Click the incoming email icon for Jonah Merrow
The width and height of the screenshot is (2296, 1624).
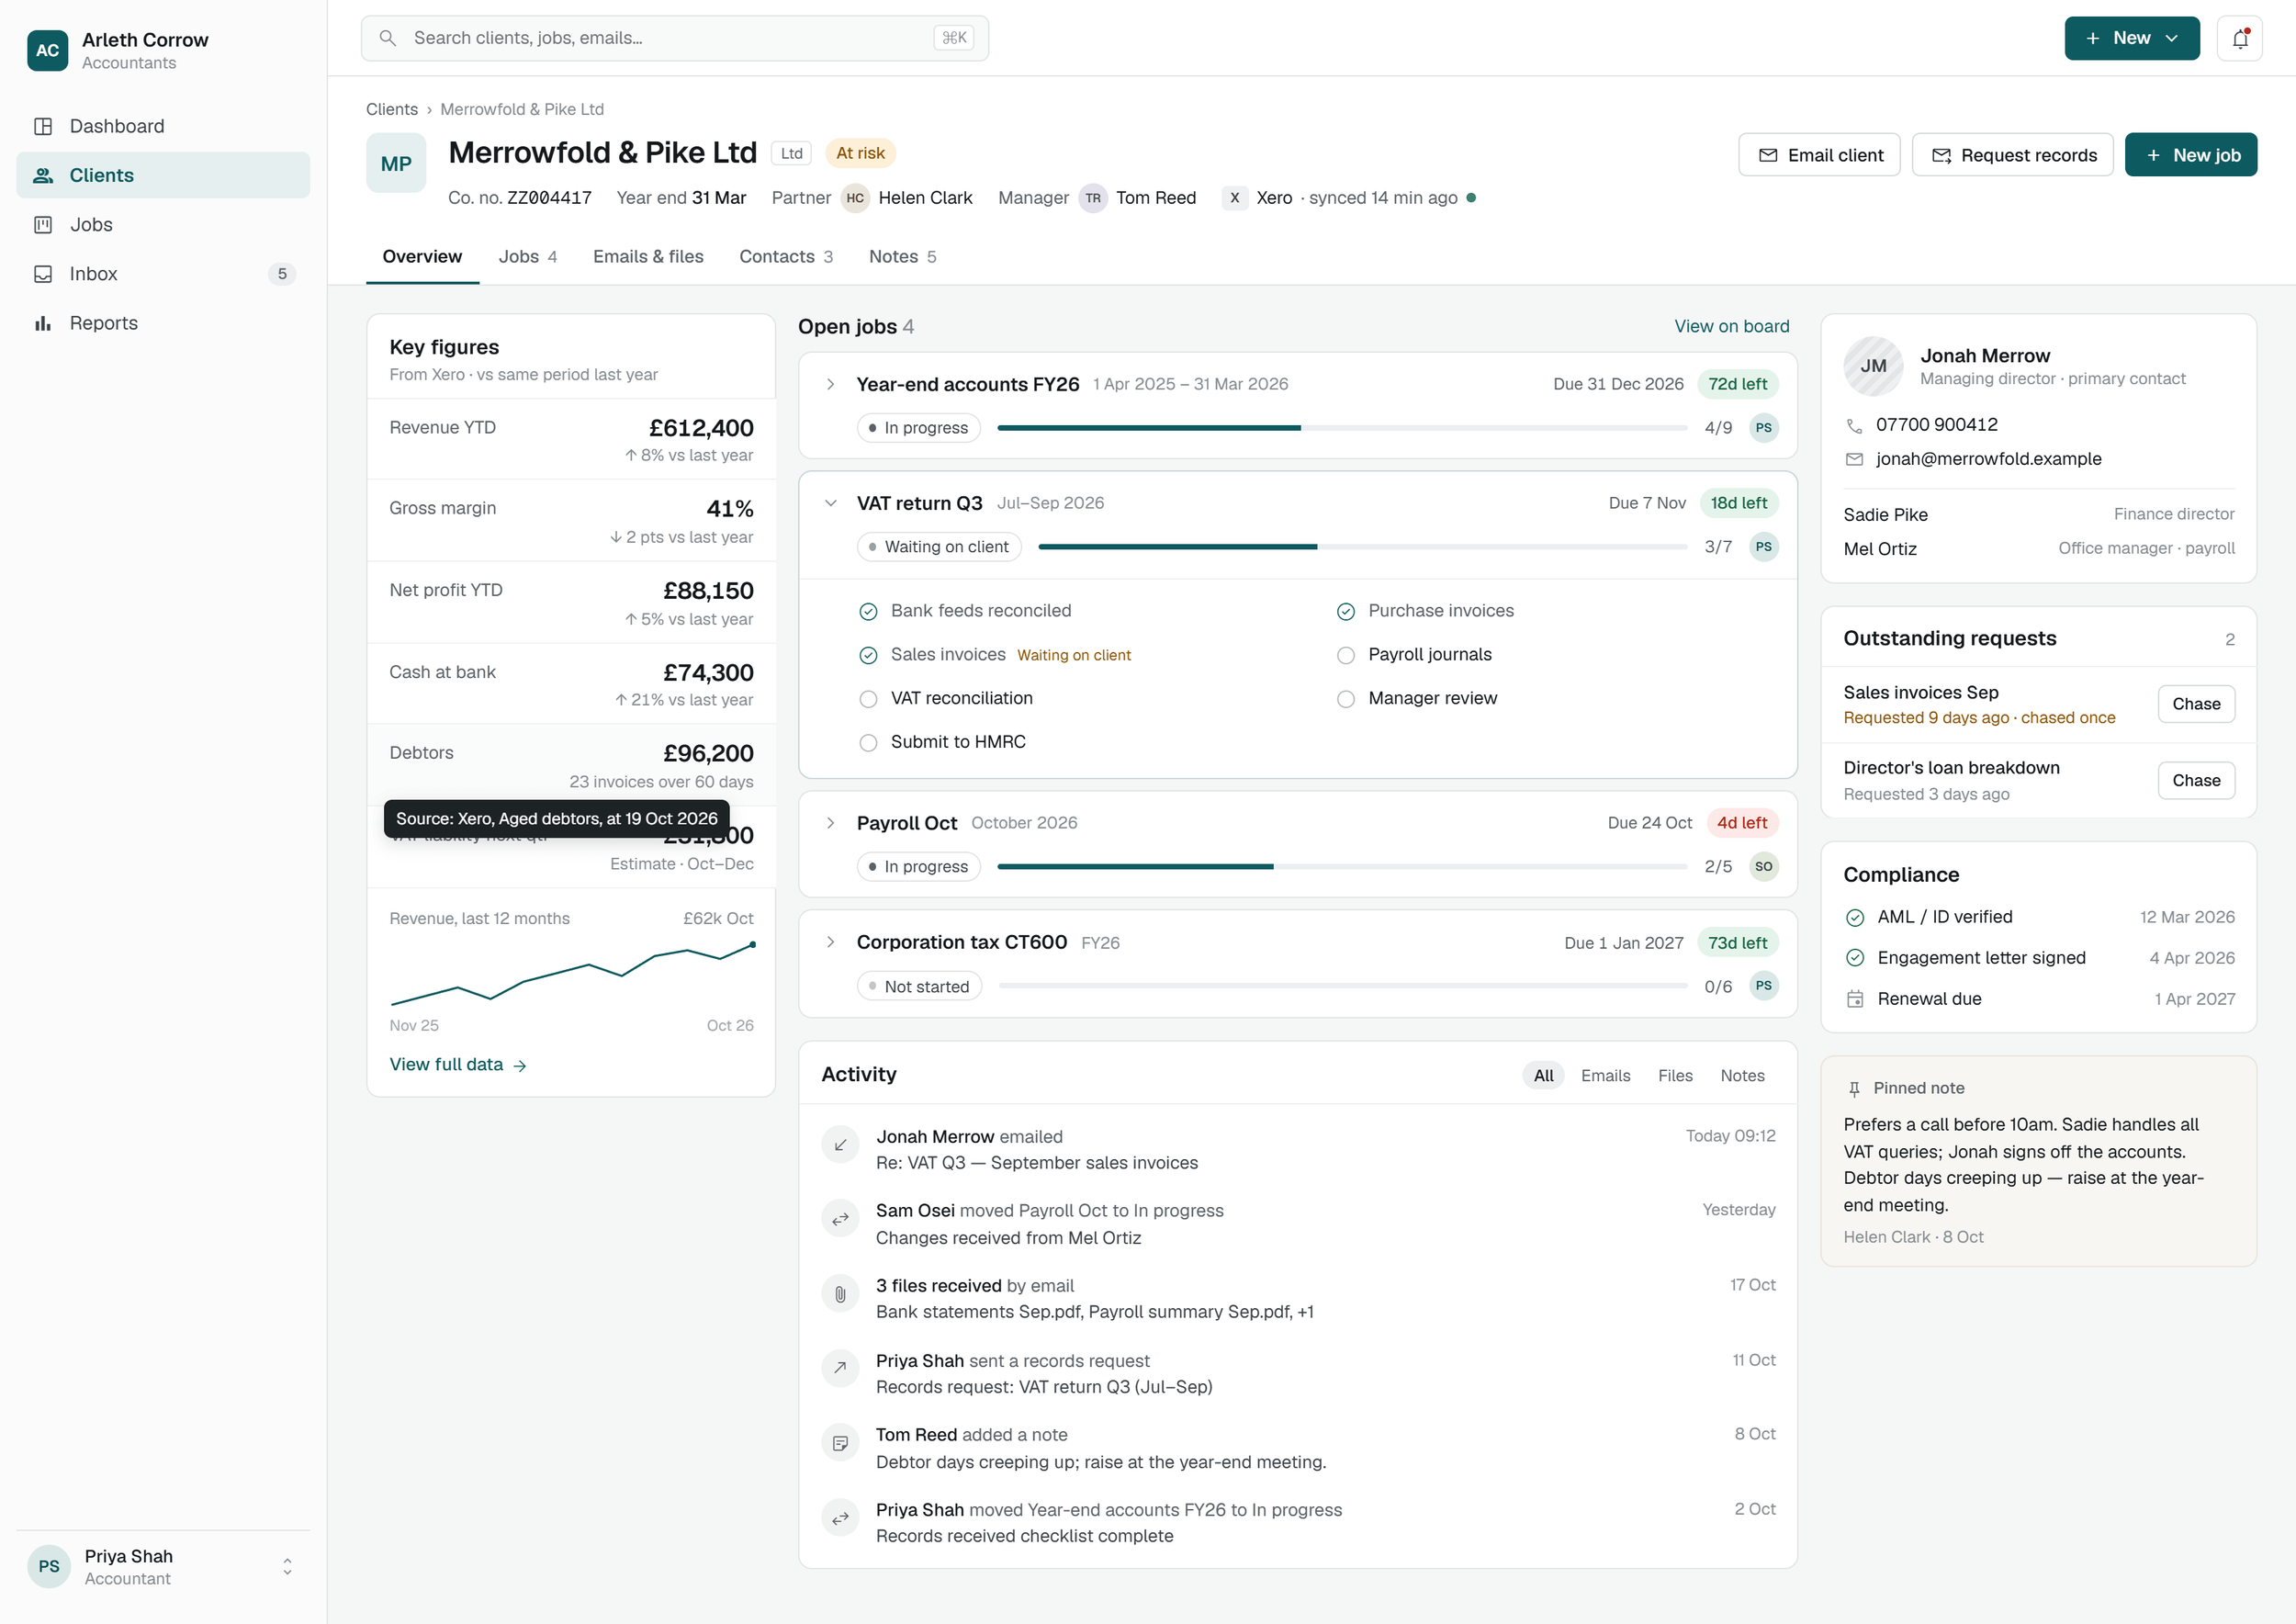tap(840, 1145)
